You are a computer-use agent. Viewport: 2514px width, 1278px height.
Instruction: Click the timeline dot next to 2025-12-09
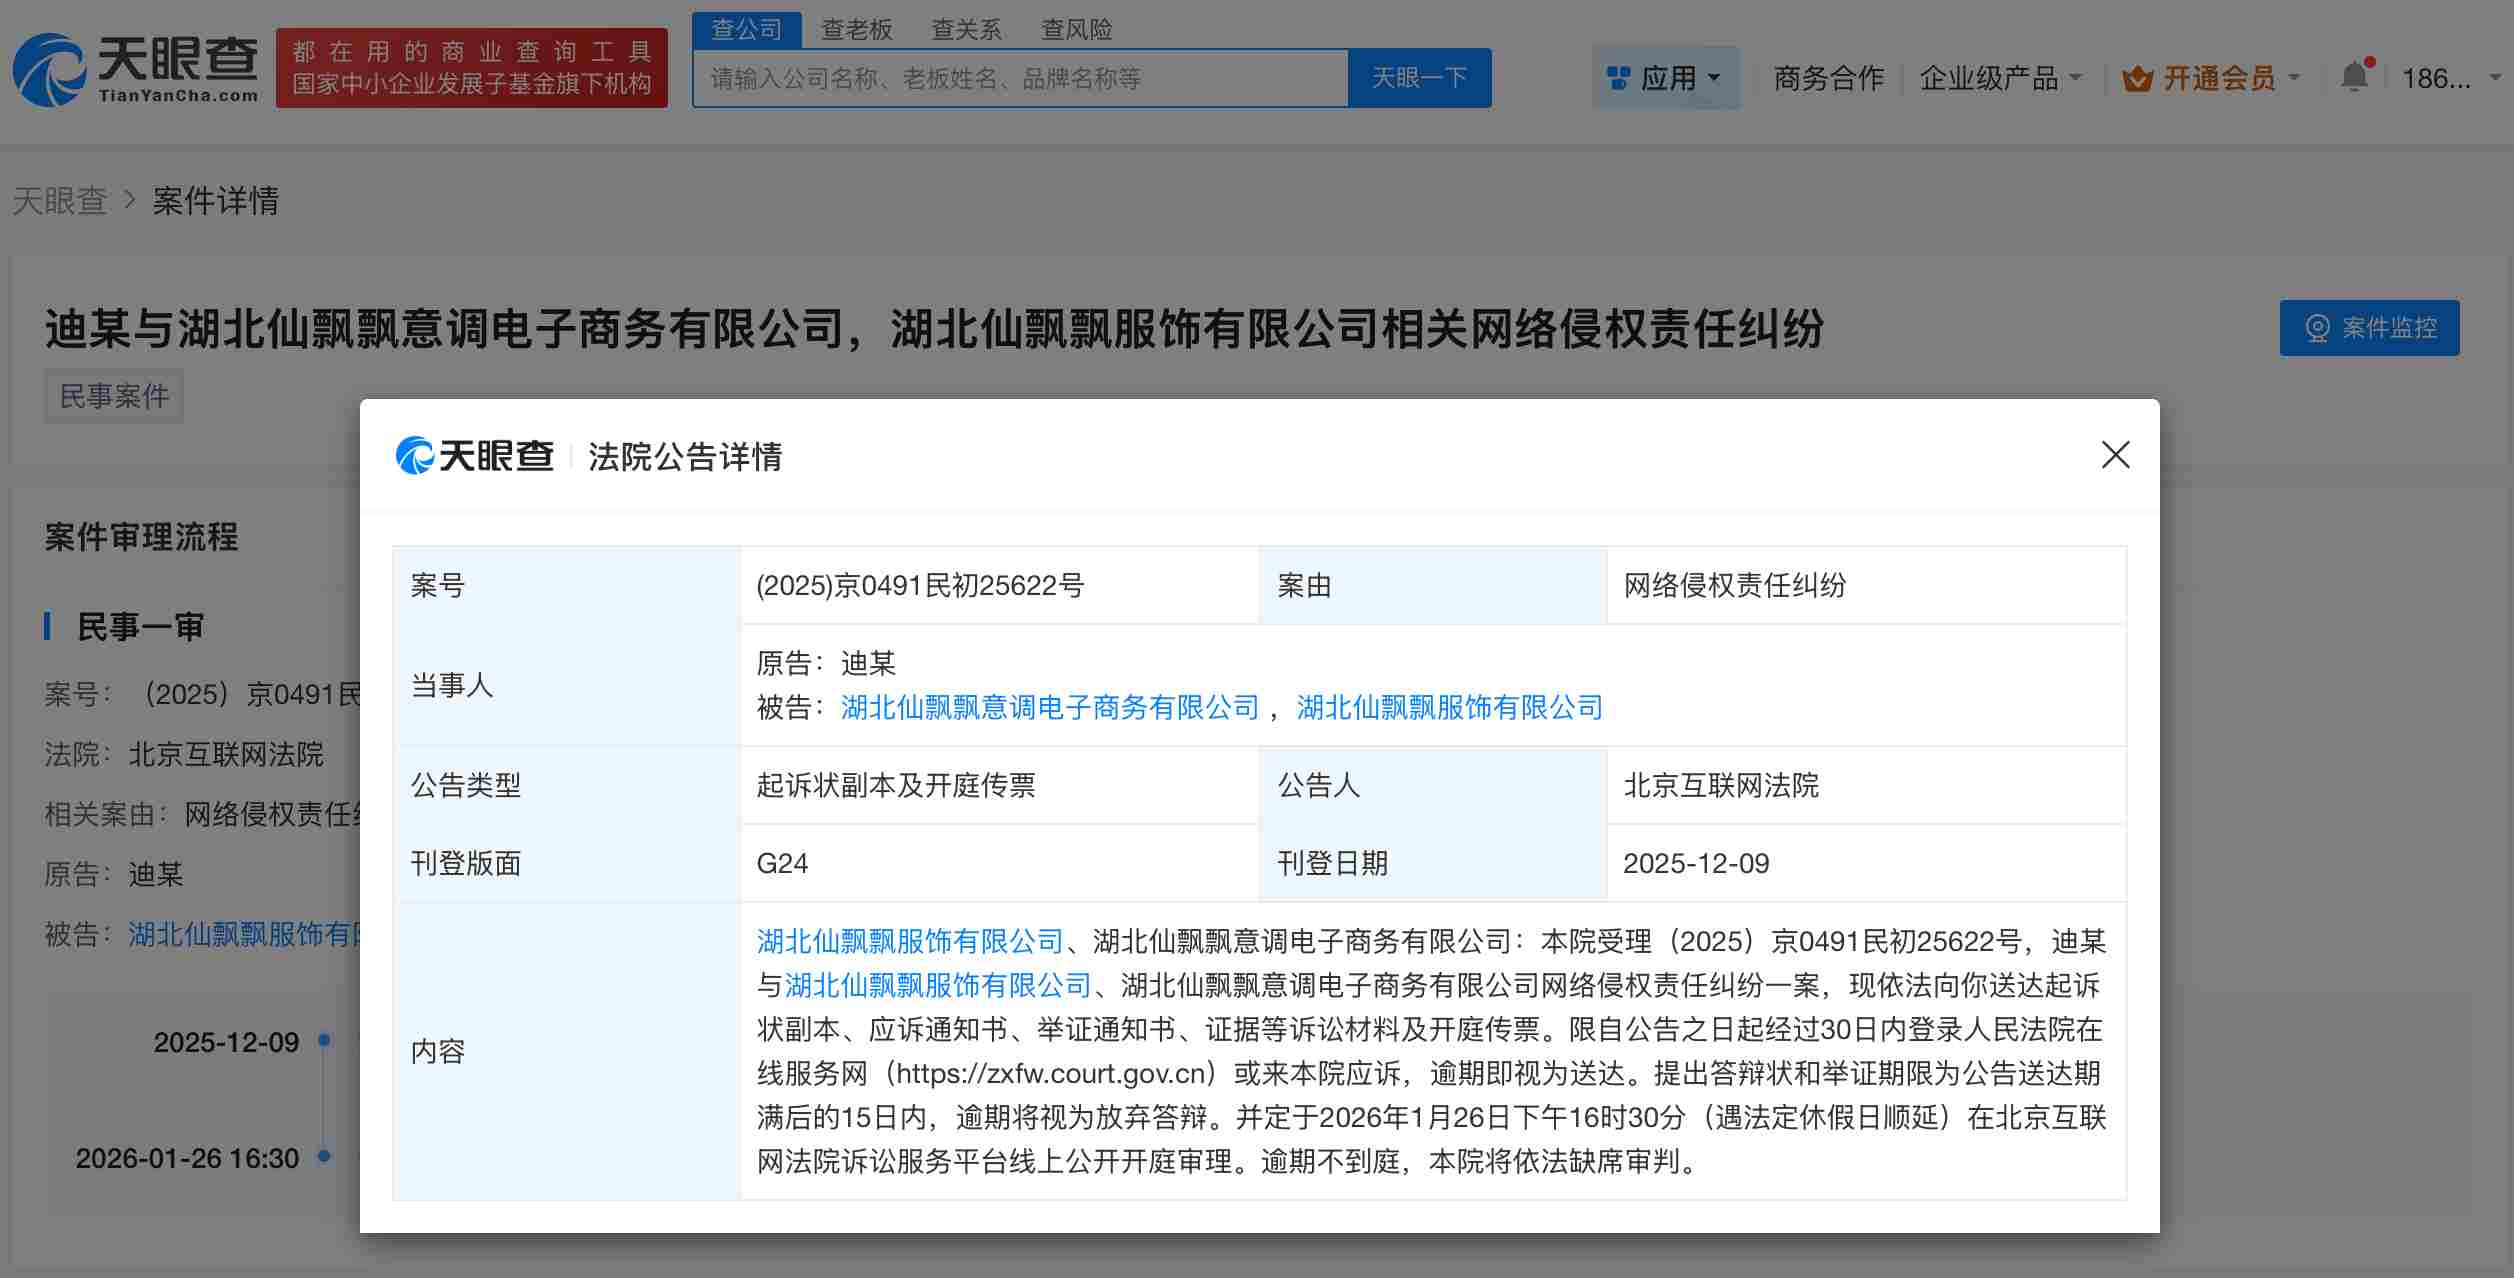(x=322, y=1042)
